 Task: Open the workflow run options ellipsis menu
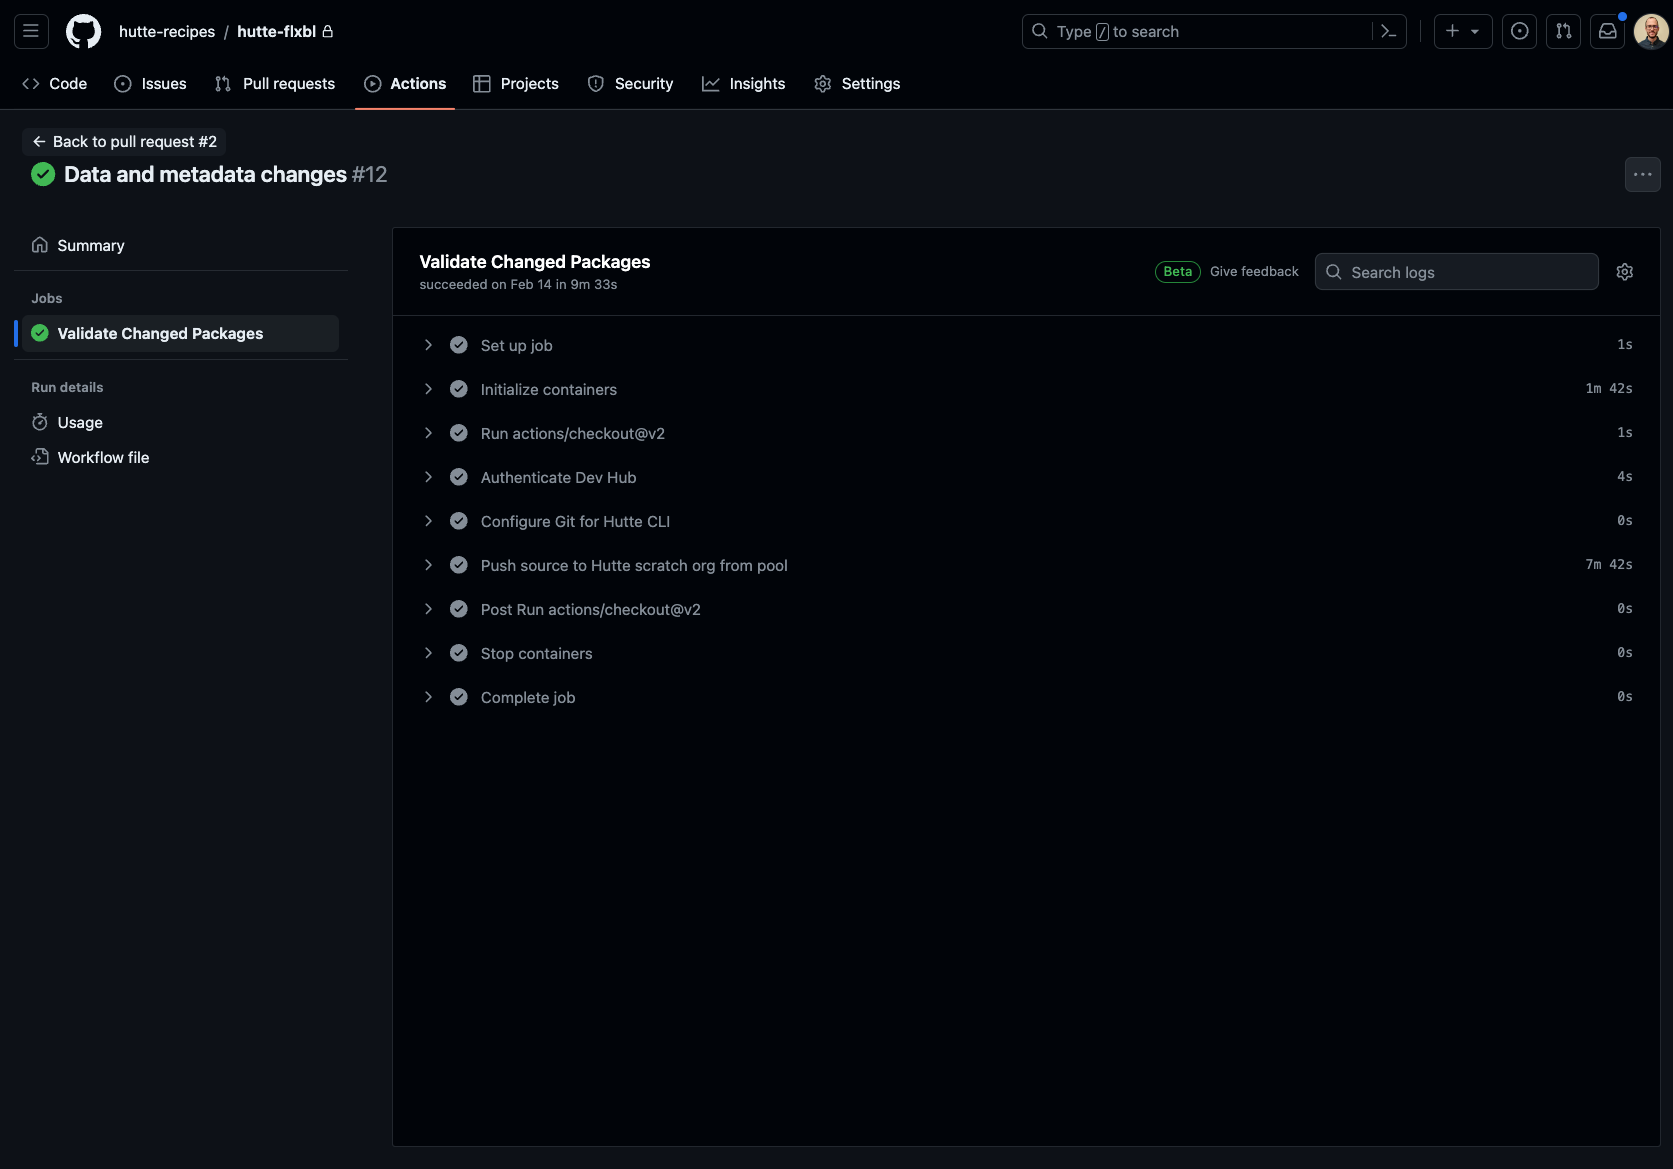pos(1642,174)
